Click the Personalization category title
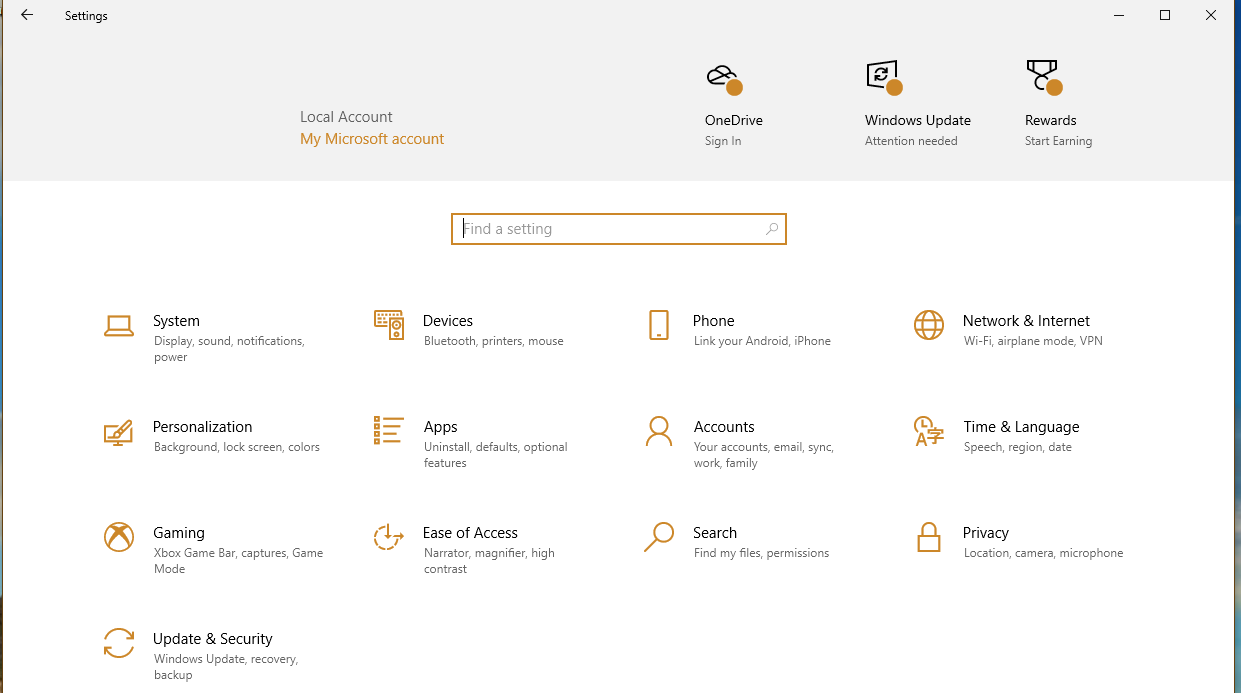This screenshot has width=1241, height=693. [202, 427]
